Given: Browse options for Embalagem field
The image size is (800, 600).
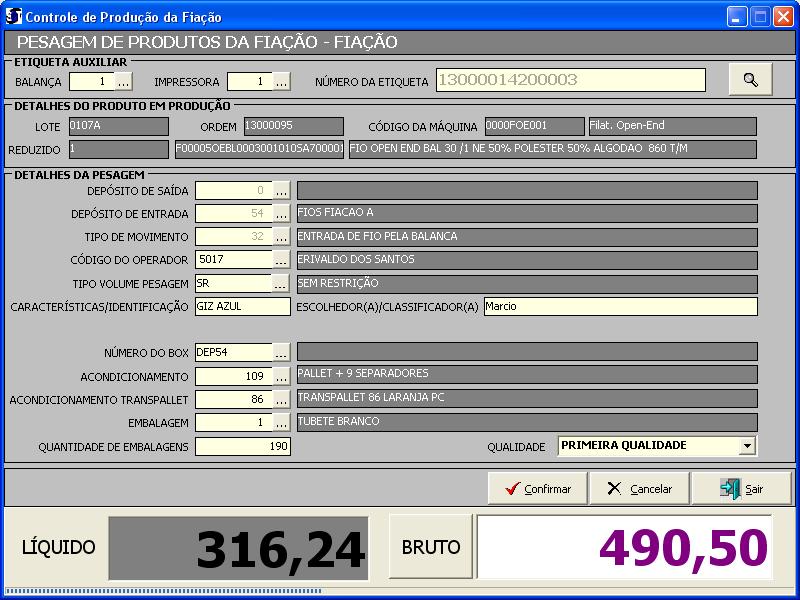Looking at the screenshot, I should coord(282,423).
